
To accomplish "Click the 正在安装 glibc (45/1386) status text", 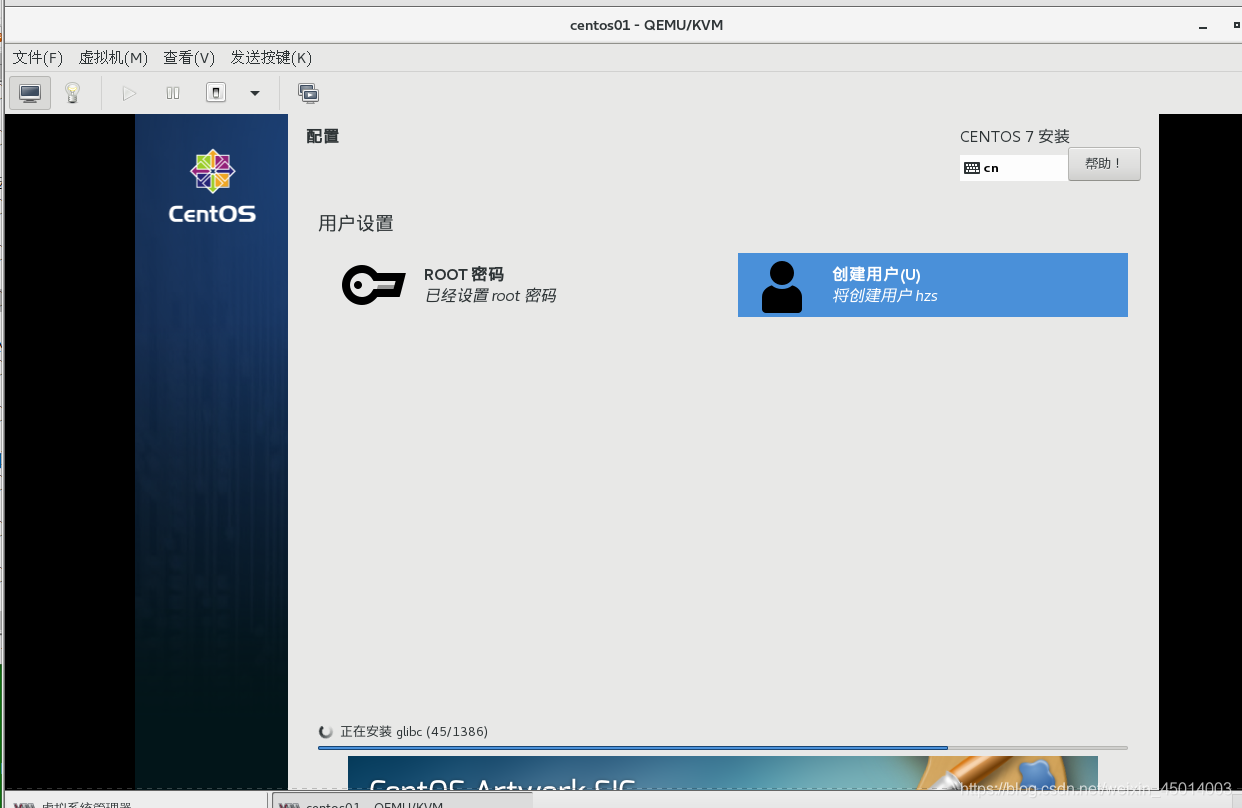I will (x=414, y=732).
